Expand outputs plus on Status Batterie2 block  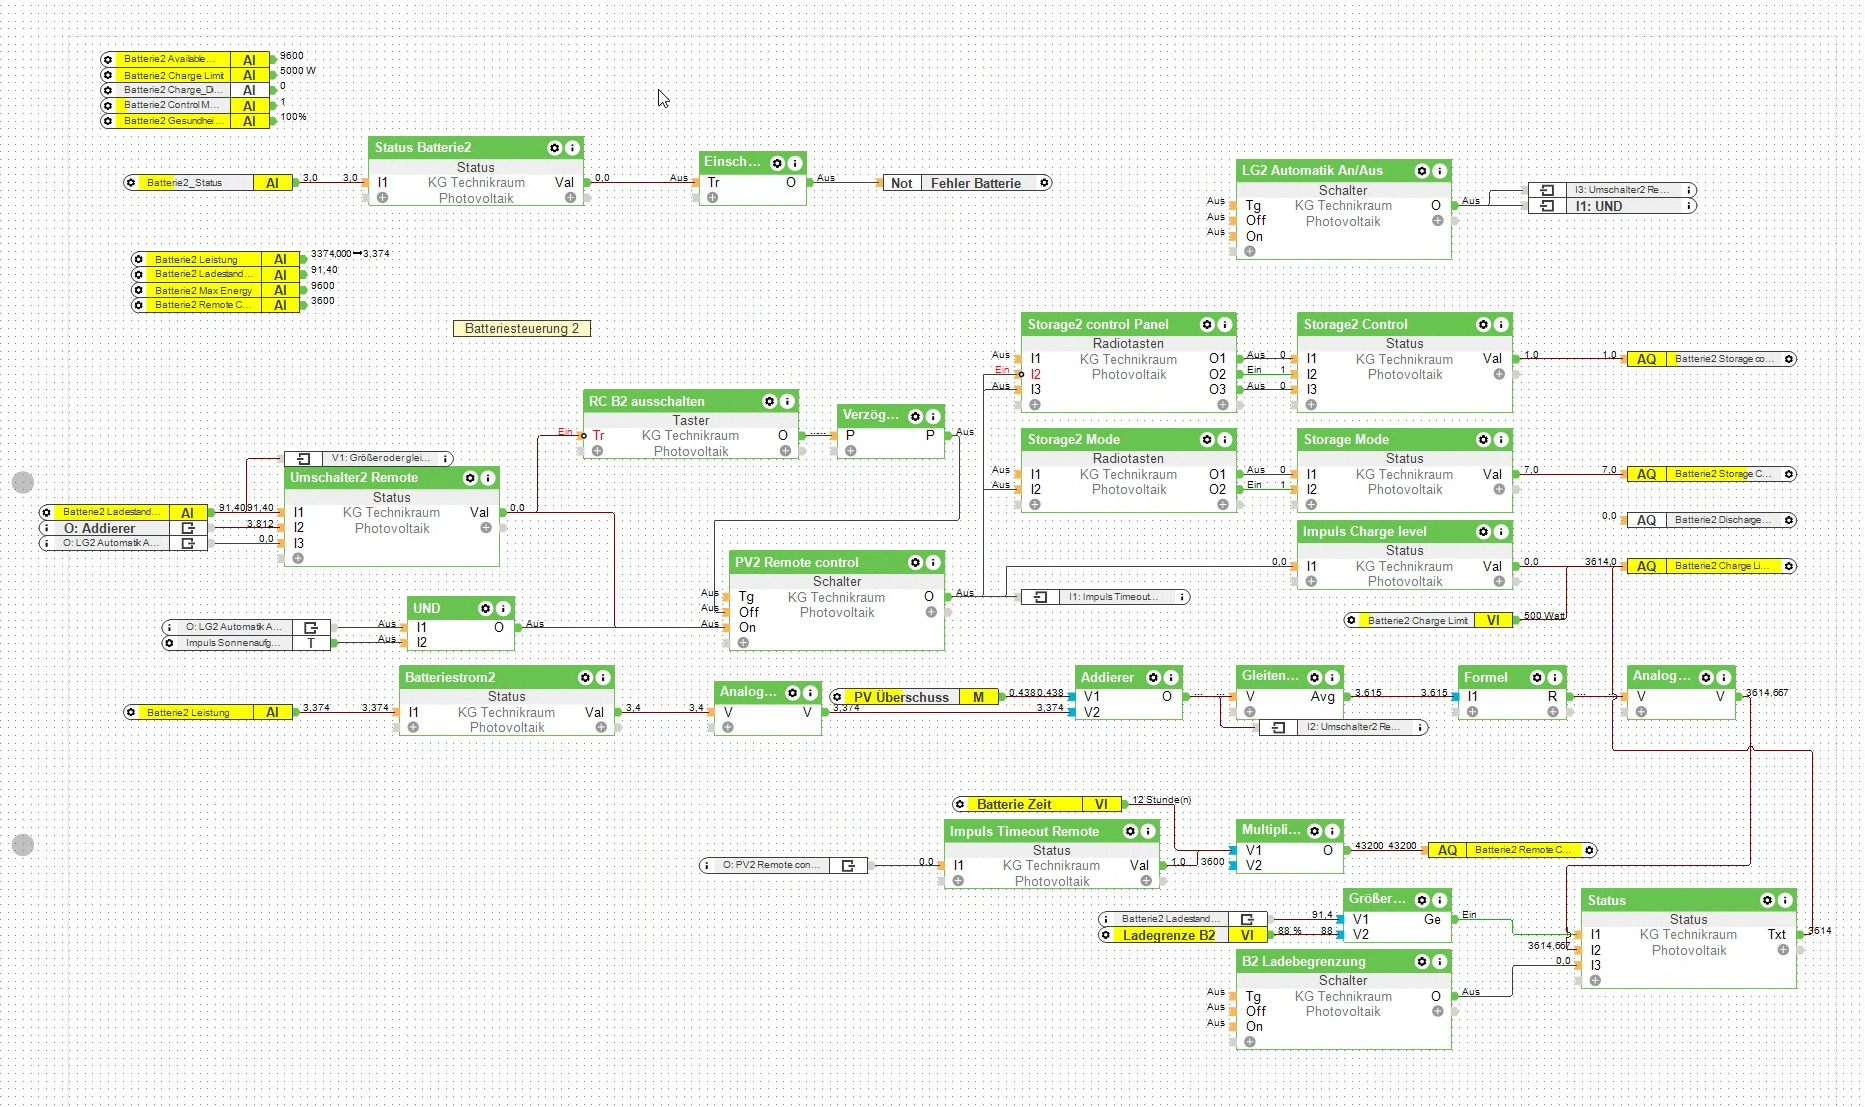[570, 198]
